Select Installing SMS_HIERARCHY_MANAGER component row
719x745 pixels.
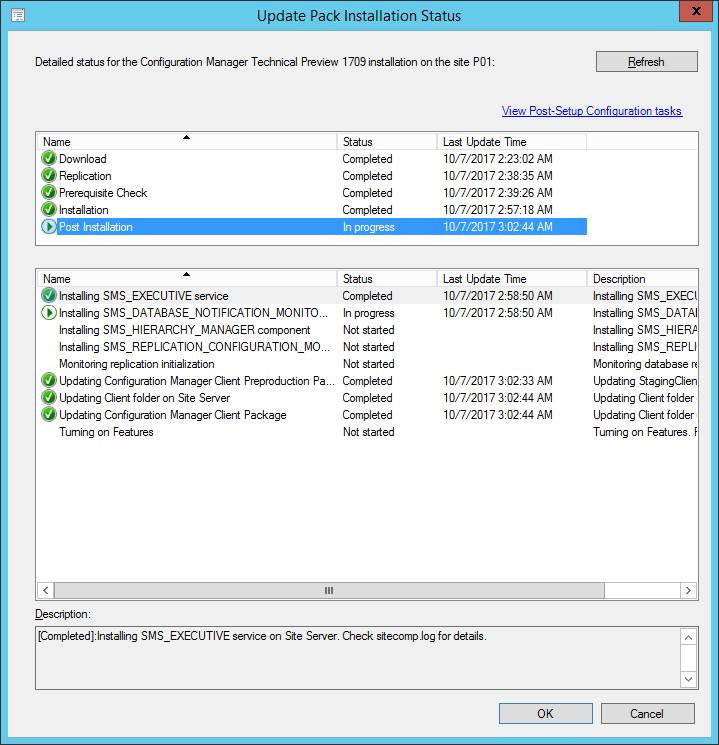368,330
